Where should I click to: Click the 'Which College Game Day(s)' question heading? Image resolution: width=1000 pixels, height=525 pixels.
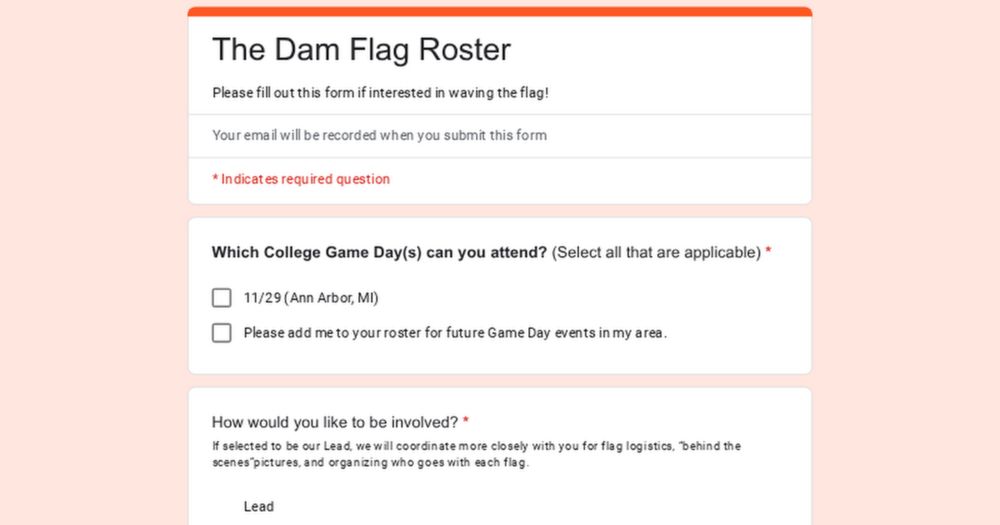point(379,253)
